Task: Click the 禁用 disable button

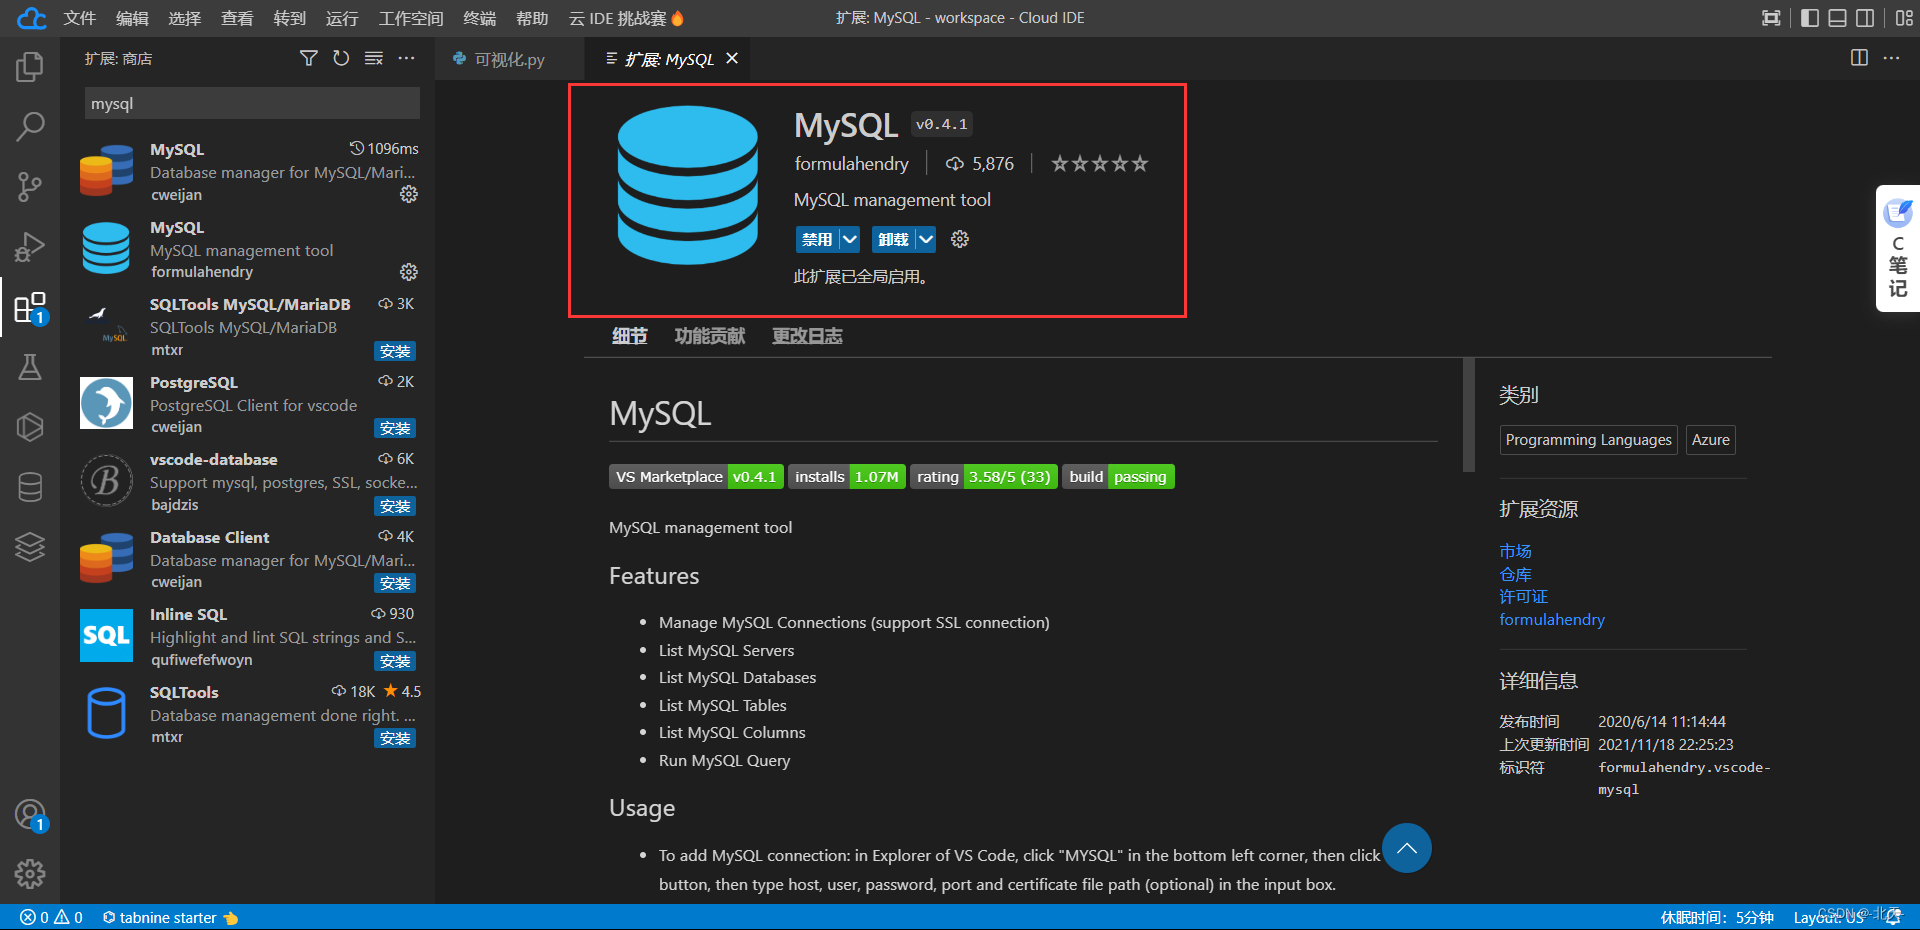Action: point(817,239)
